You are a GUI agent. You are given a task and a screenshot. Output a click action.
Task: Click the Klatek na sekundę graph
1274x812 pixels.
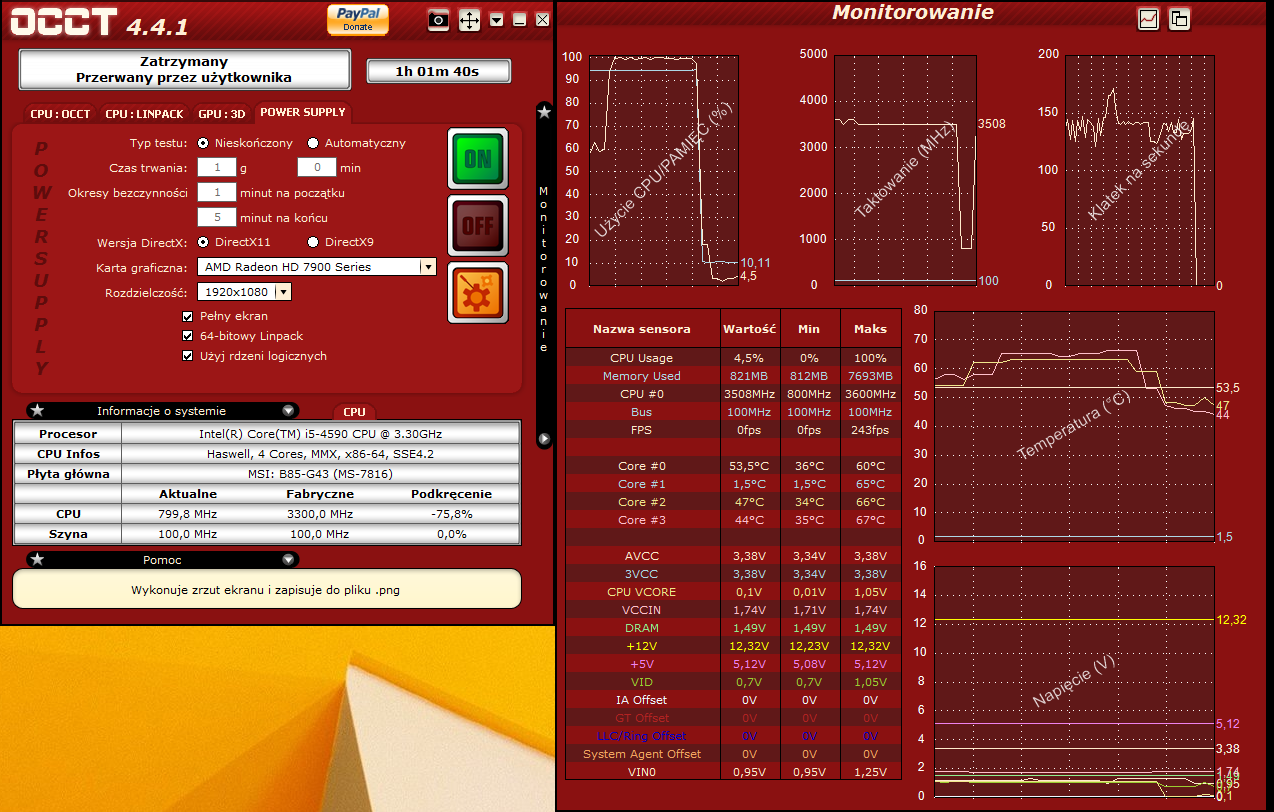click(1140, 170)
